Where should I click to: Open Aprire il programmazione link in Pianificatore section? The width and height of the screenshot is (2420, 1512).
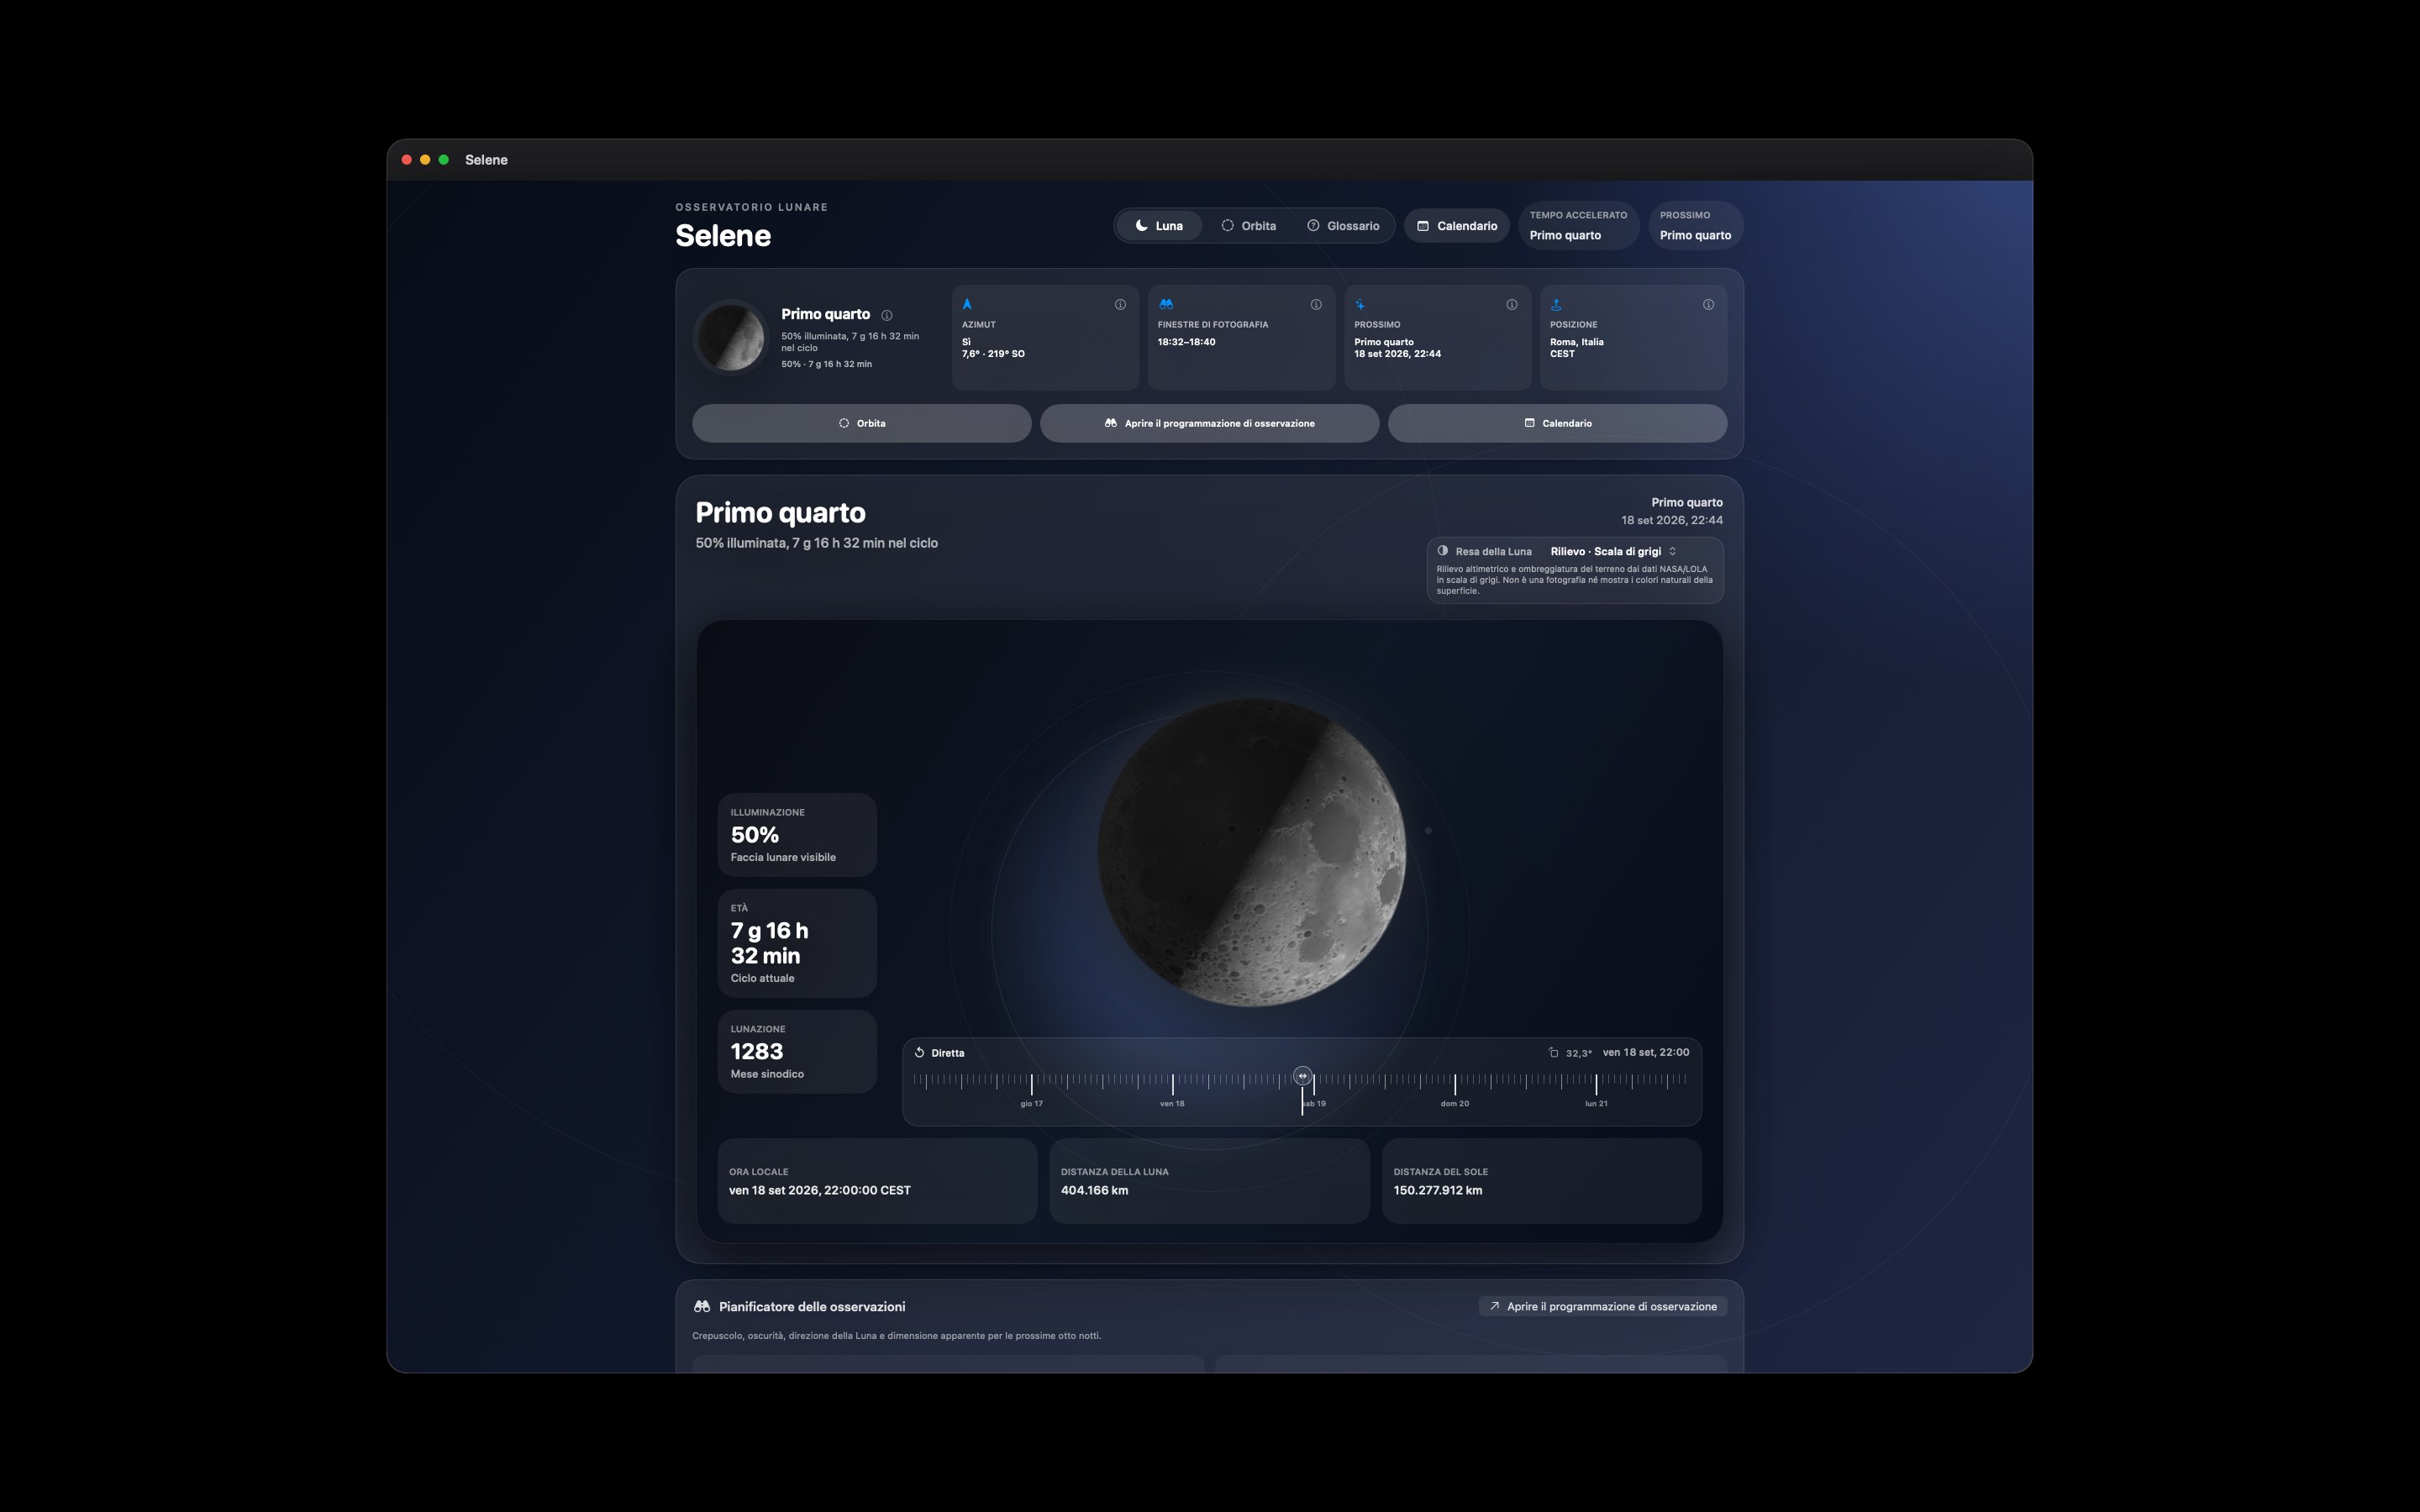[x=1603, y=1306]
